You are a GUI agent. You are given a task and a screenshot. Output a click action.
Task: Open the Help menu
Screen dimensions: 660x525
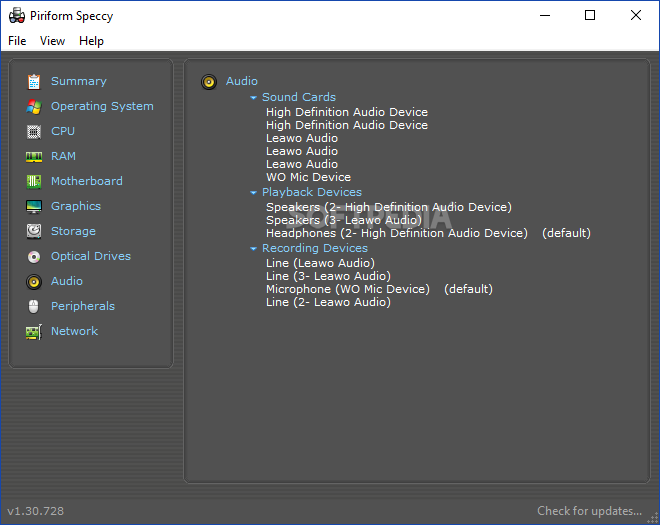pos(91,41)
